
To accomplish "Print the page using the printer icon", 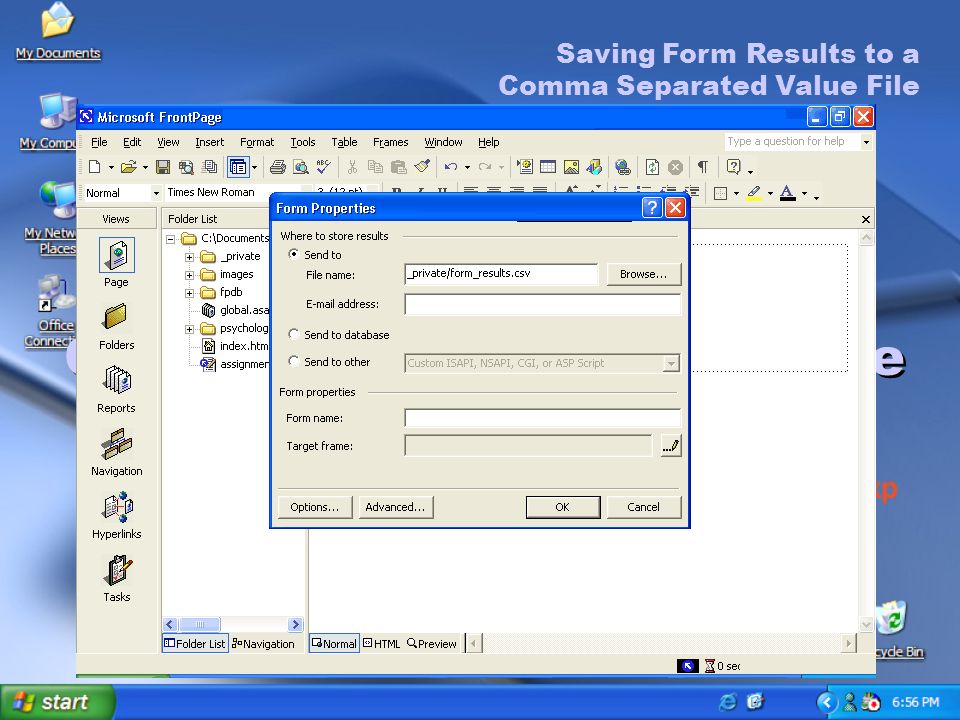I will pos(277,167).
